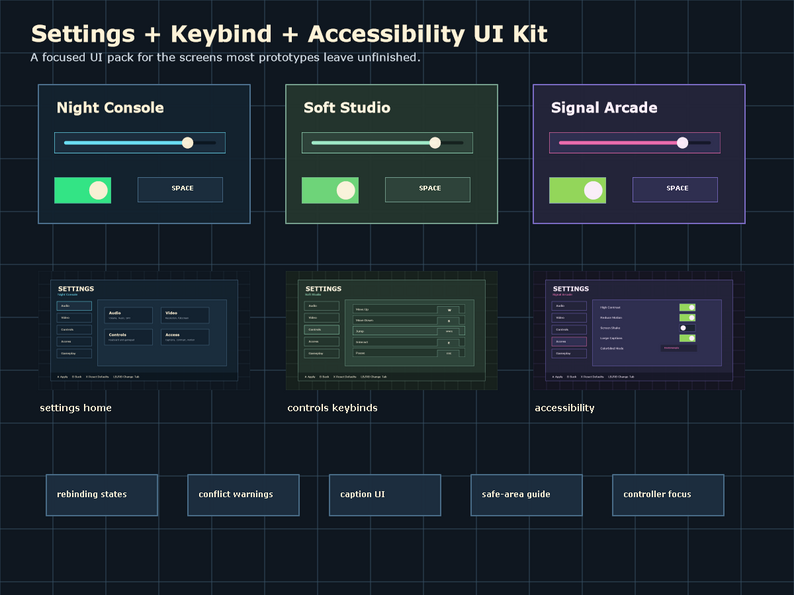Viewport: 794px width, 595px height.
Task: Click the 'Settings + Keybind + Accessibility UI Kit' title
Action: click(x=289, y=34)
